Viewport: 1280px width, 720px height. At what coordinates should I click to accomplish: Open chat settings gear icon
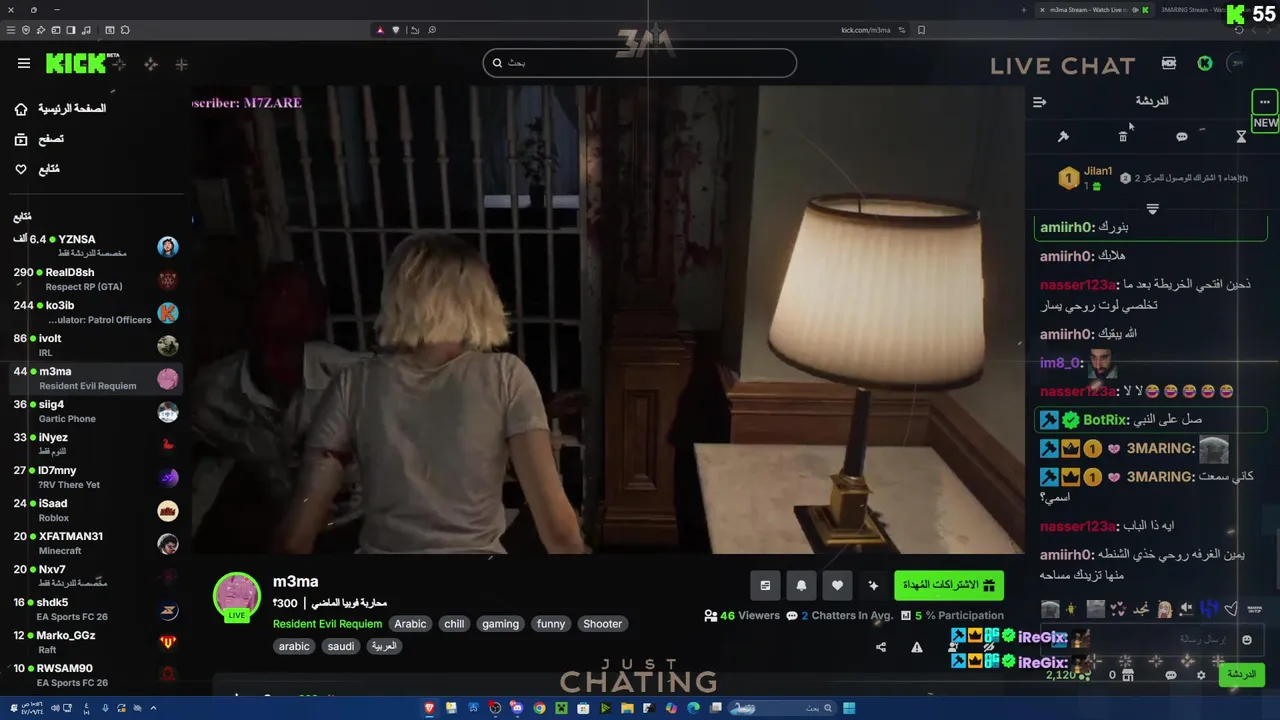[x=1201, y=675]
